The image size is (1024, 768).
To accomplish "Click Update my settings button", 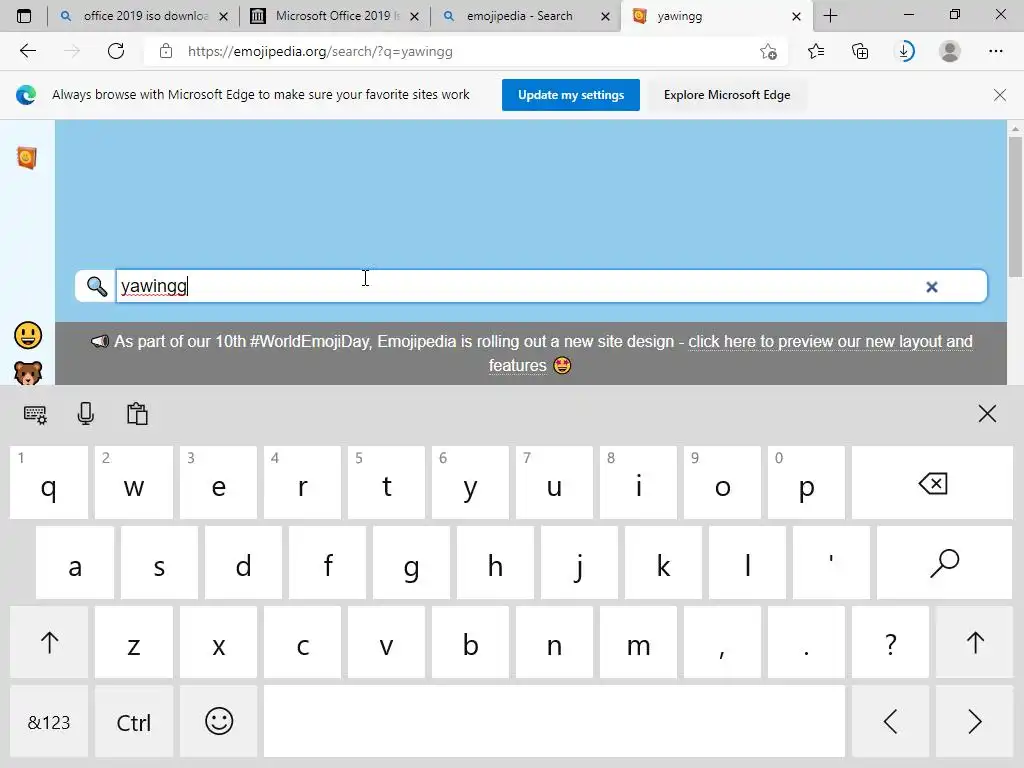I will [x=571, y=95].
